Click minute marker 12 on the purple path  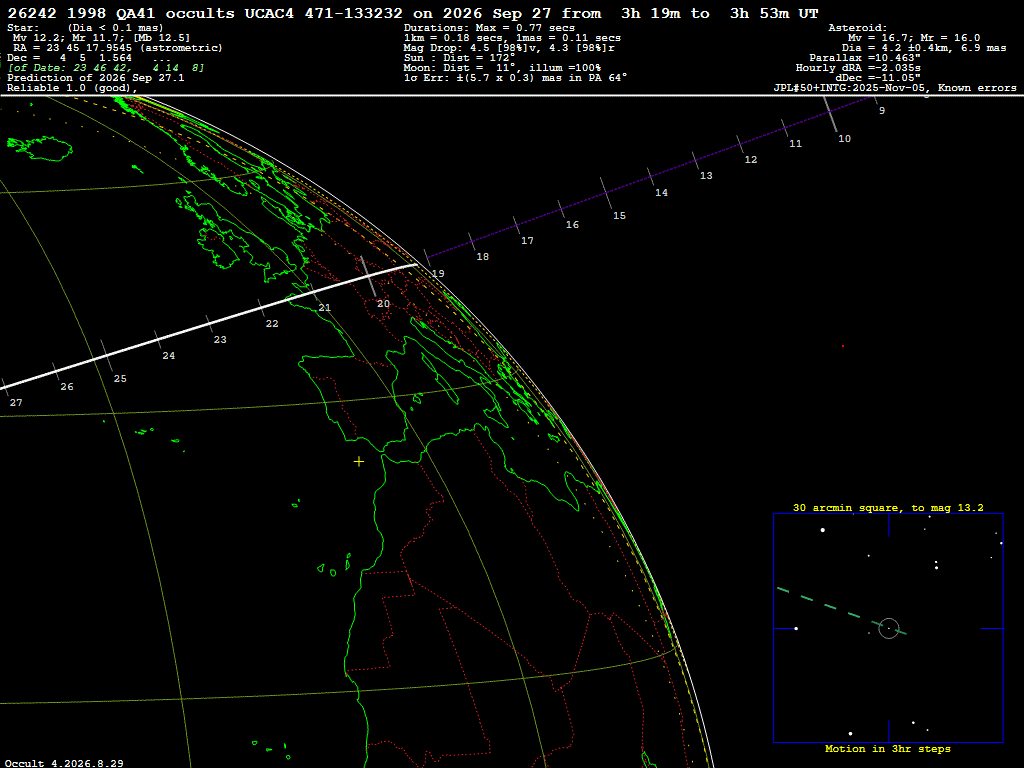(751, 159)
